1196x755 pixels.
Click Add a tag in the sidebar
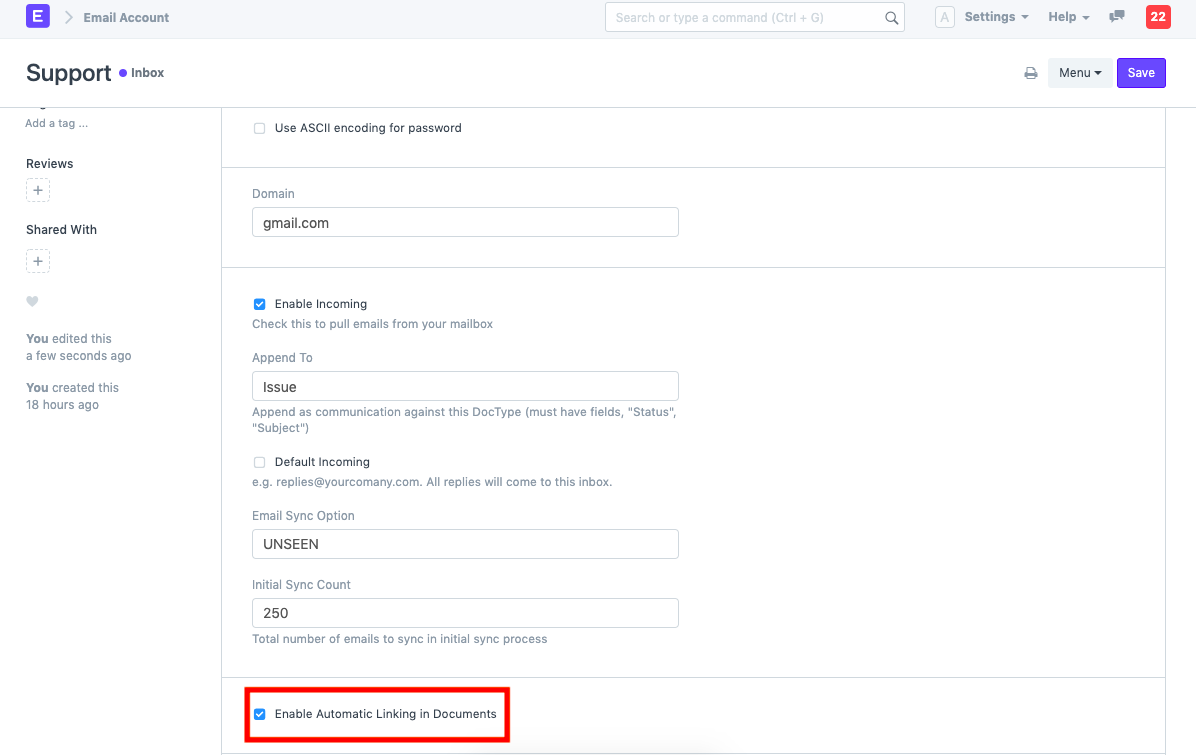pyautogui.click(x=56, y=122)
